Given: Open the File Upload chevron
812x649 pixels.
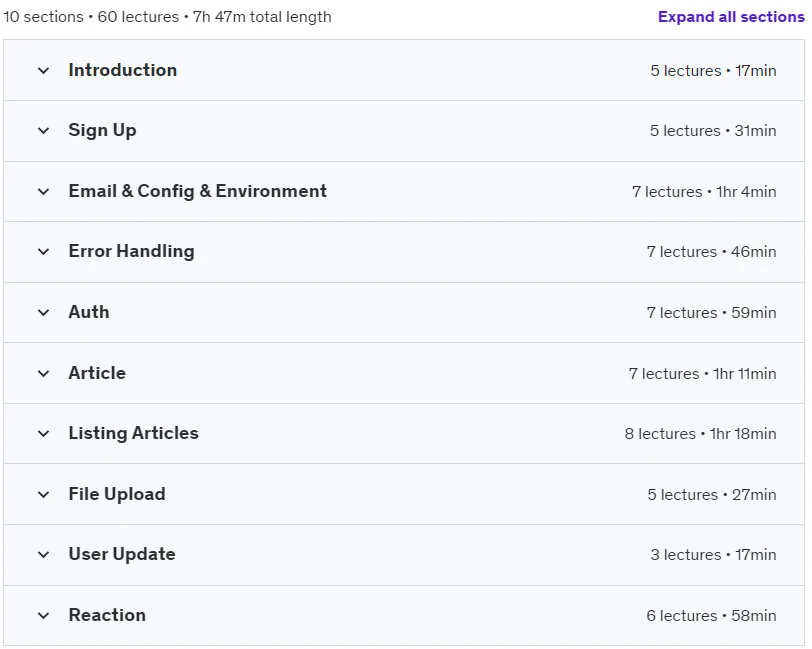Looking at the screenshot, I should (x=44, y=494).
